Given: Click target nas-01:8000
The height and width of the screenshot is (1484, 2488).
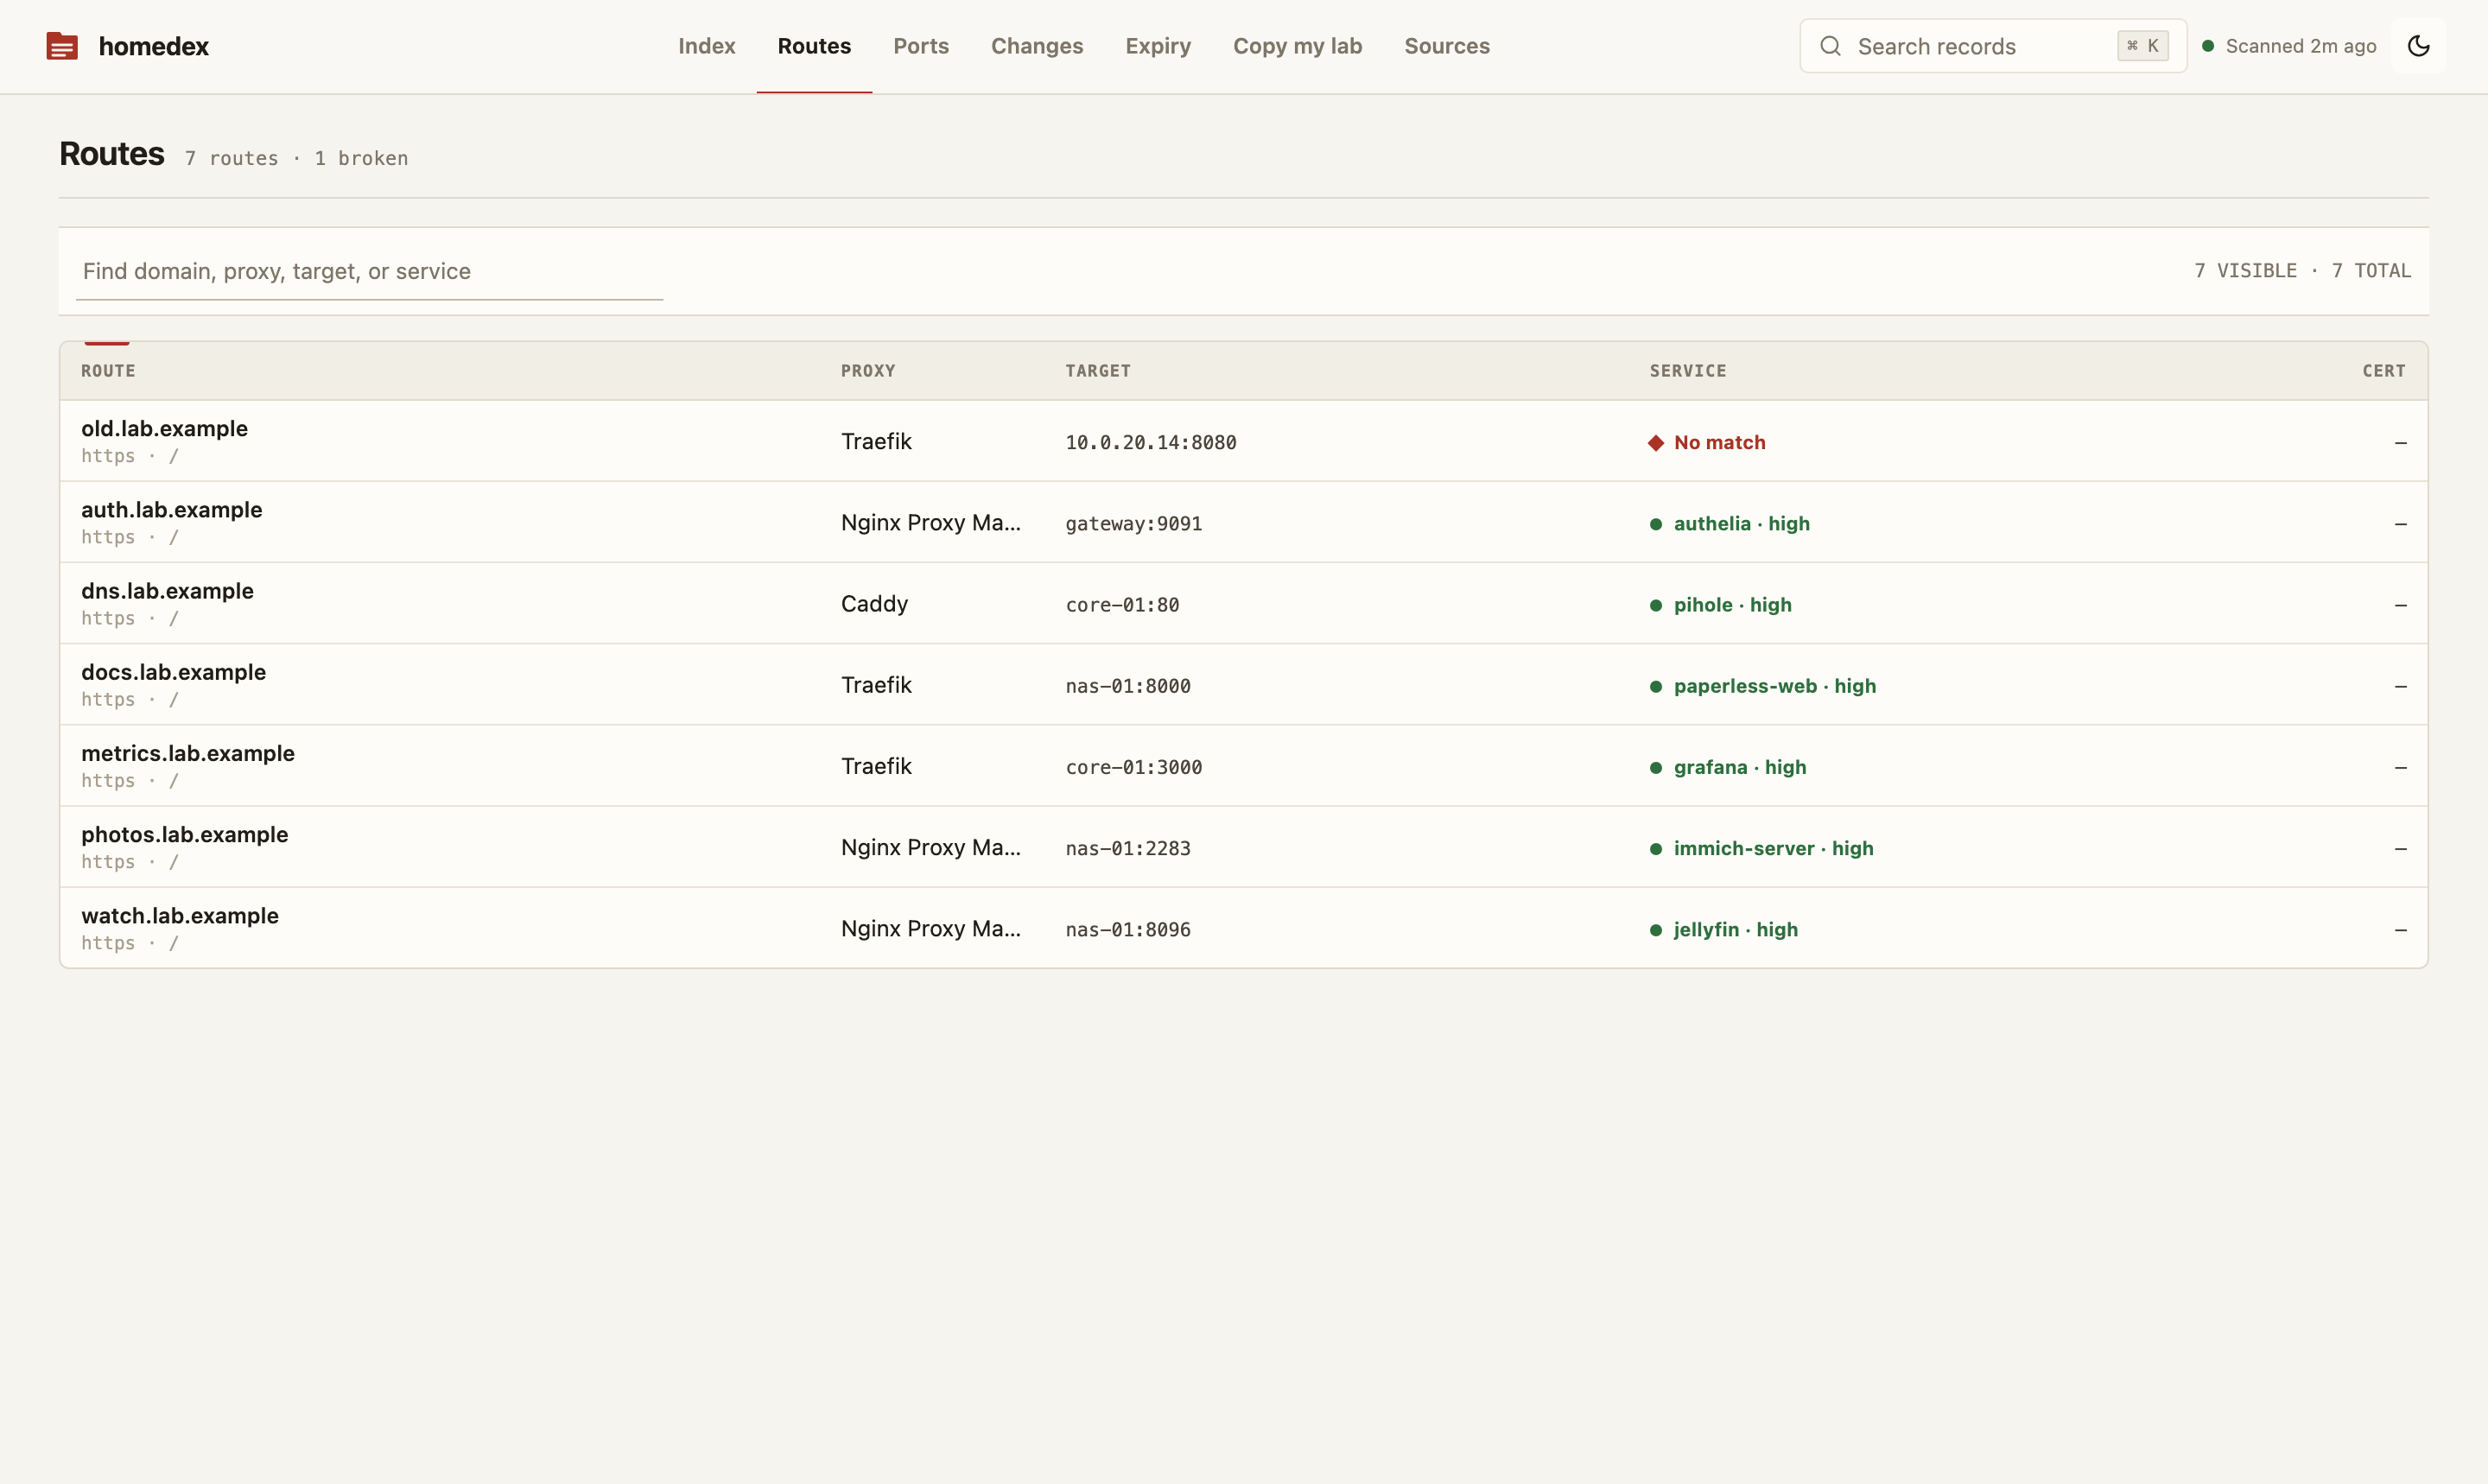Looking at the screenshot, I should pyautogui.click(x=1128, y=686).
